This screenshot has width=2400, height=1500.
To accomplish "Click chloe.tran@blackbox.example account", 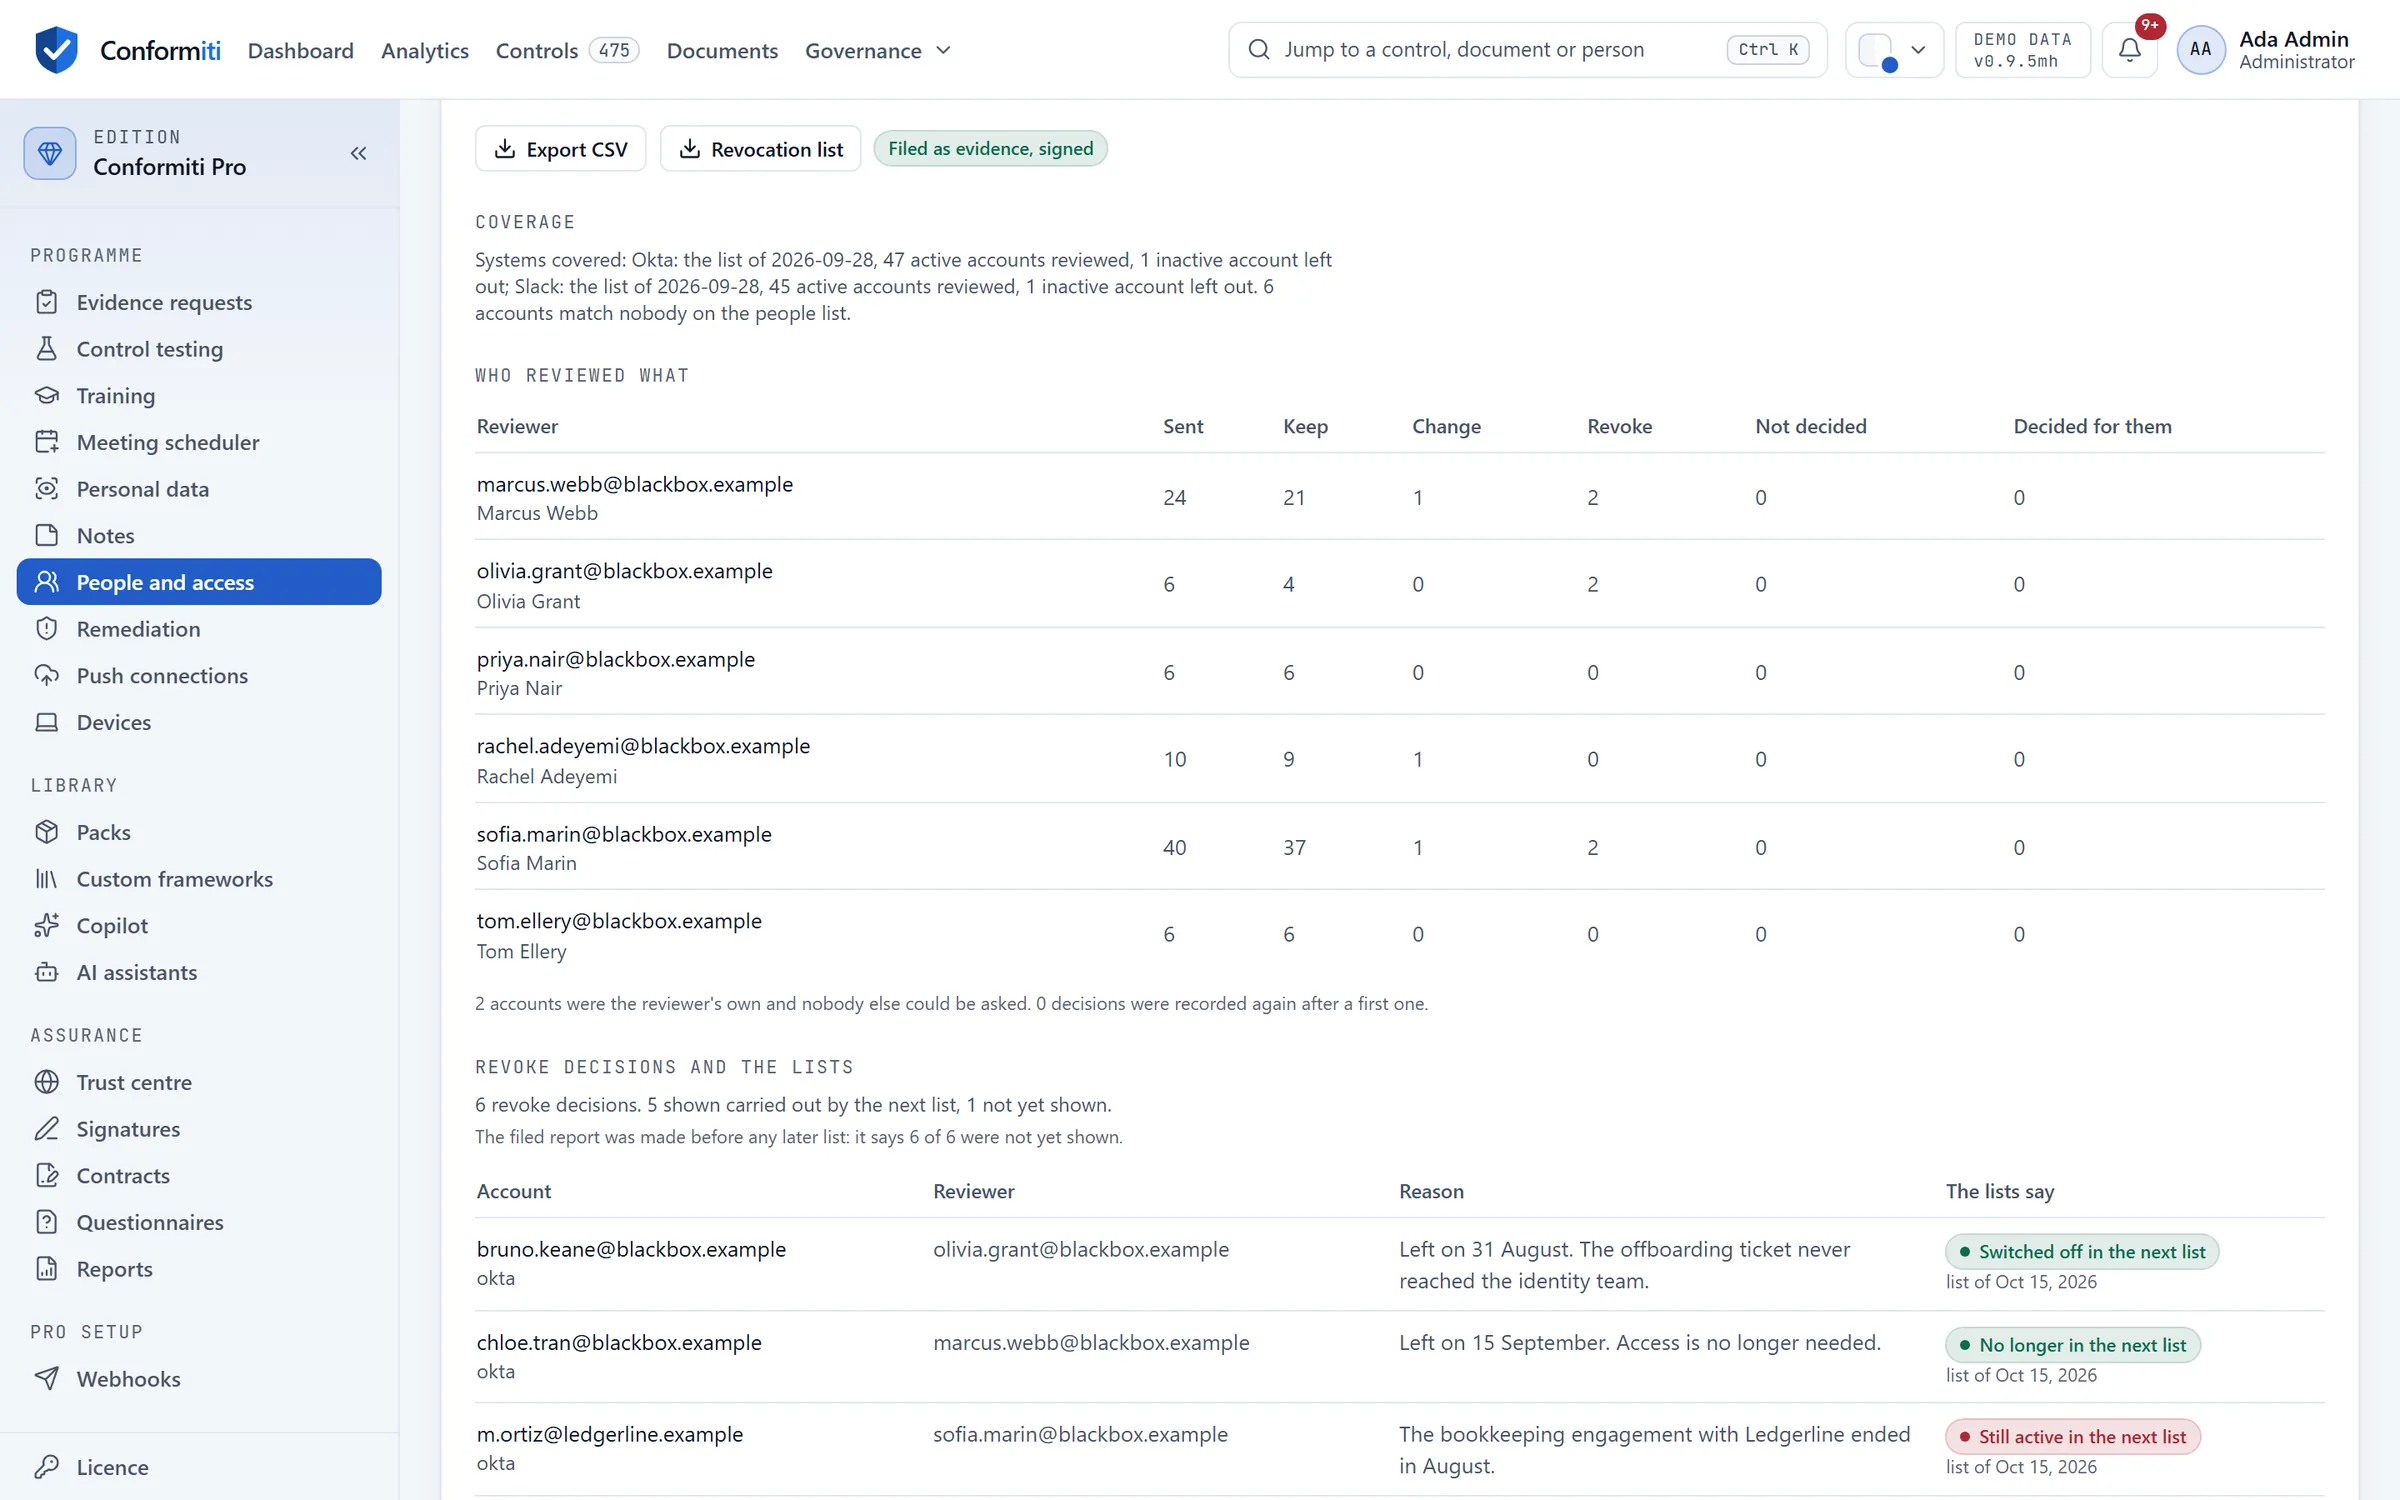I will 619,1342.
